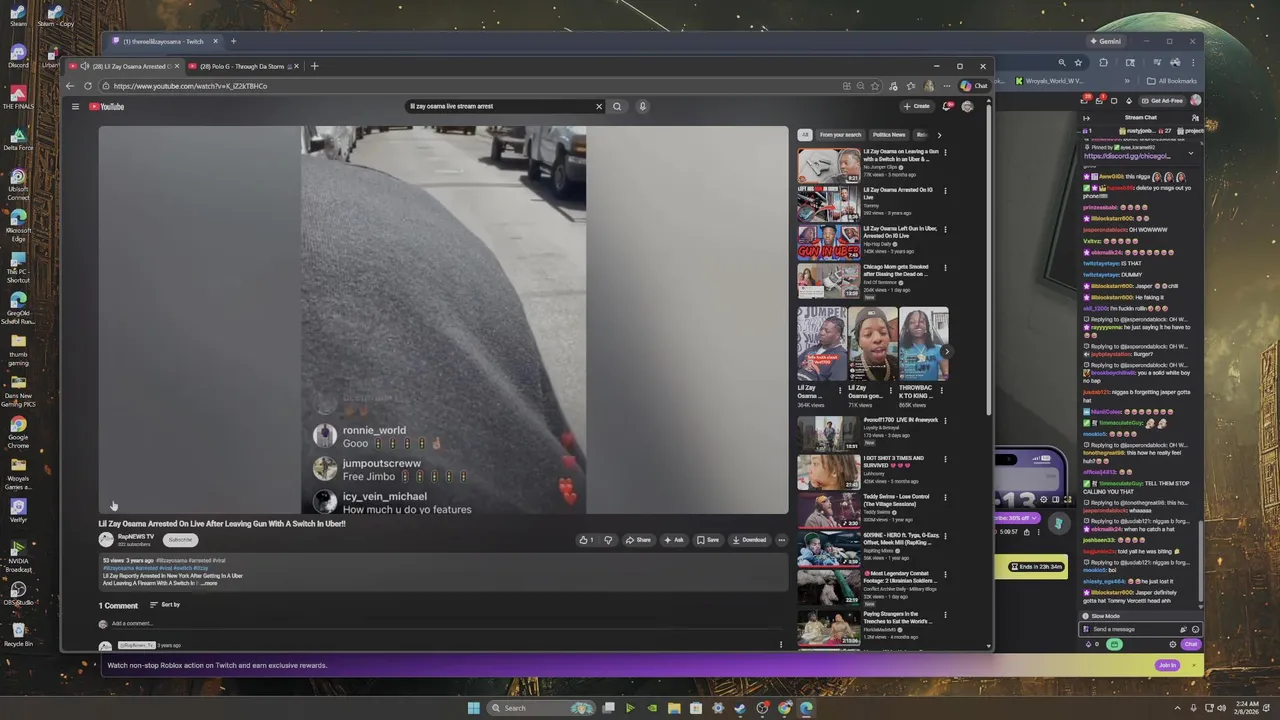Screen dimensions: 1280x720
Task: Open Edge Copilot Chat button
Action: (x=974, y=86)
